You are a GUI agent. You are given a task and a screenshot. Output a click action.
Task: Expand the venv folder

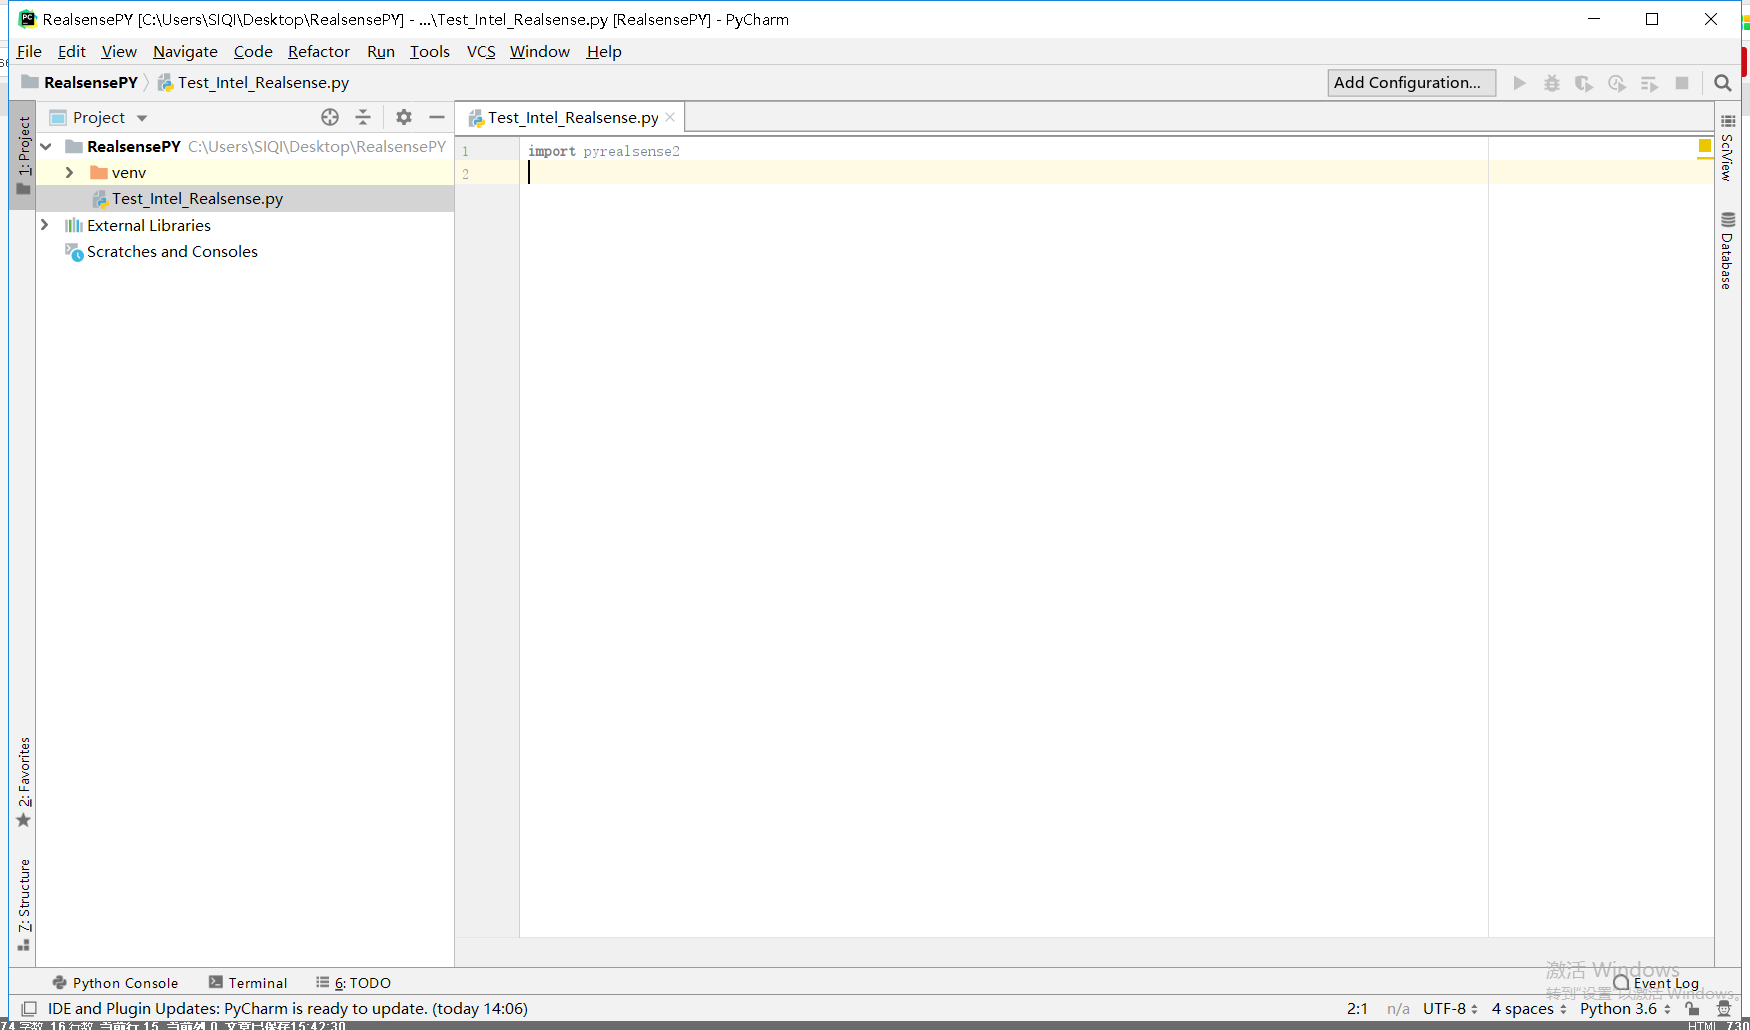pyautogui.click(x=68, y=172)
